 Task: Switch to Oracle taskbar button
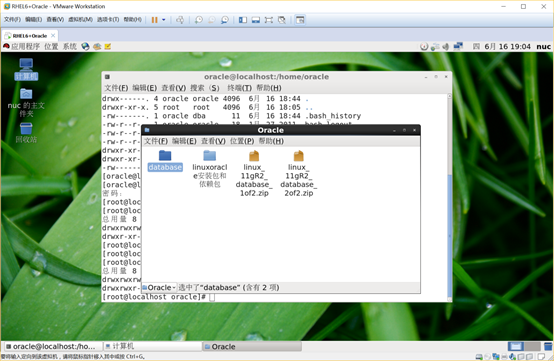click(252, 347)
